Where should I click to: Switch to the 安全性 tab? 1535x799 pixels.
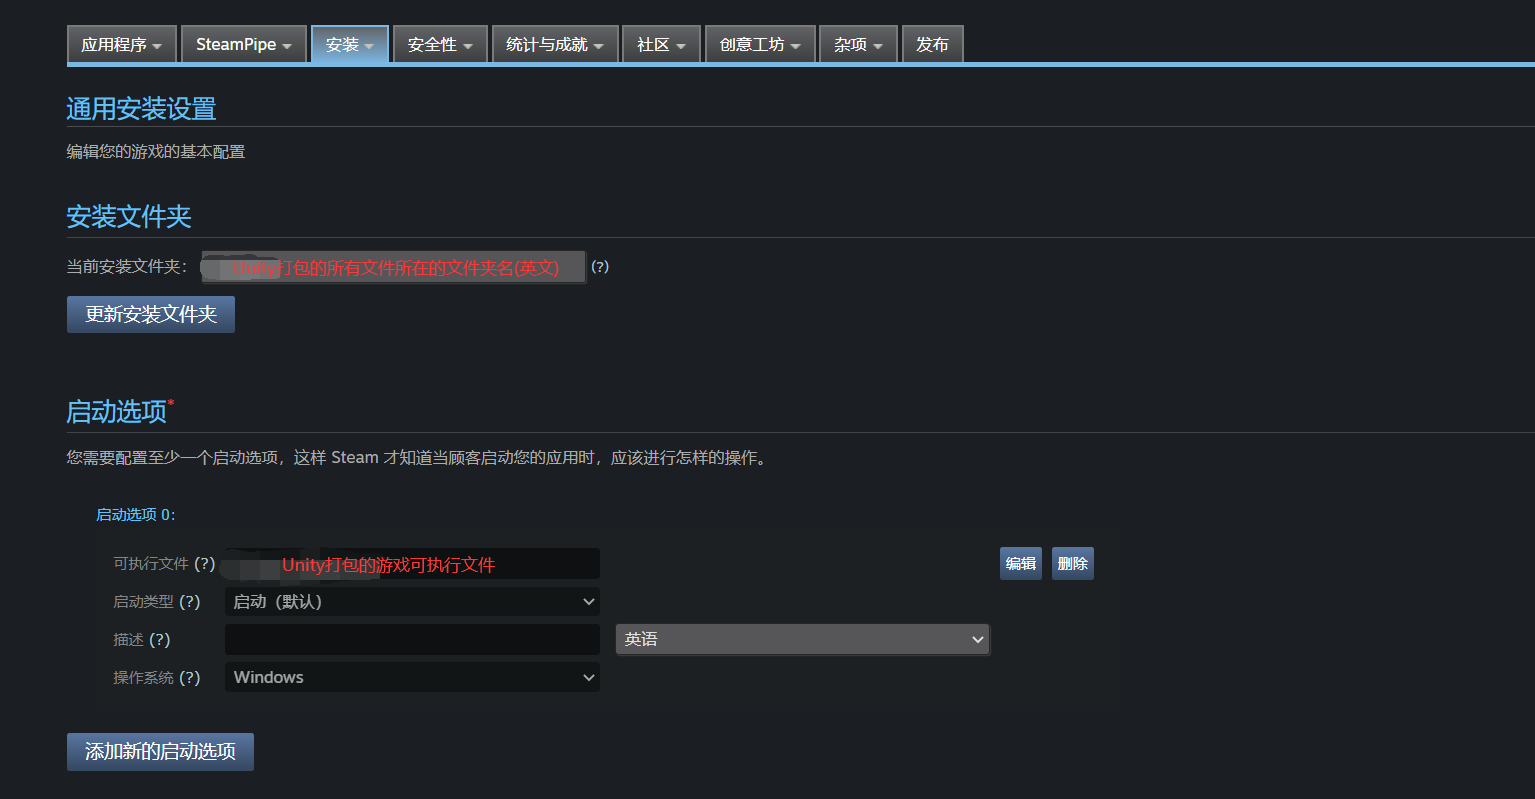[432, 44]
